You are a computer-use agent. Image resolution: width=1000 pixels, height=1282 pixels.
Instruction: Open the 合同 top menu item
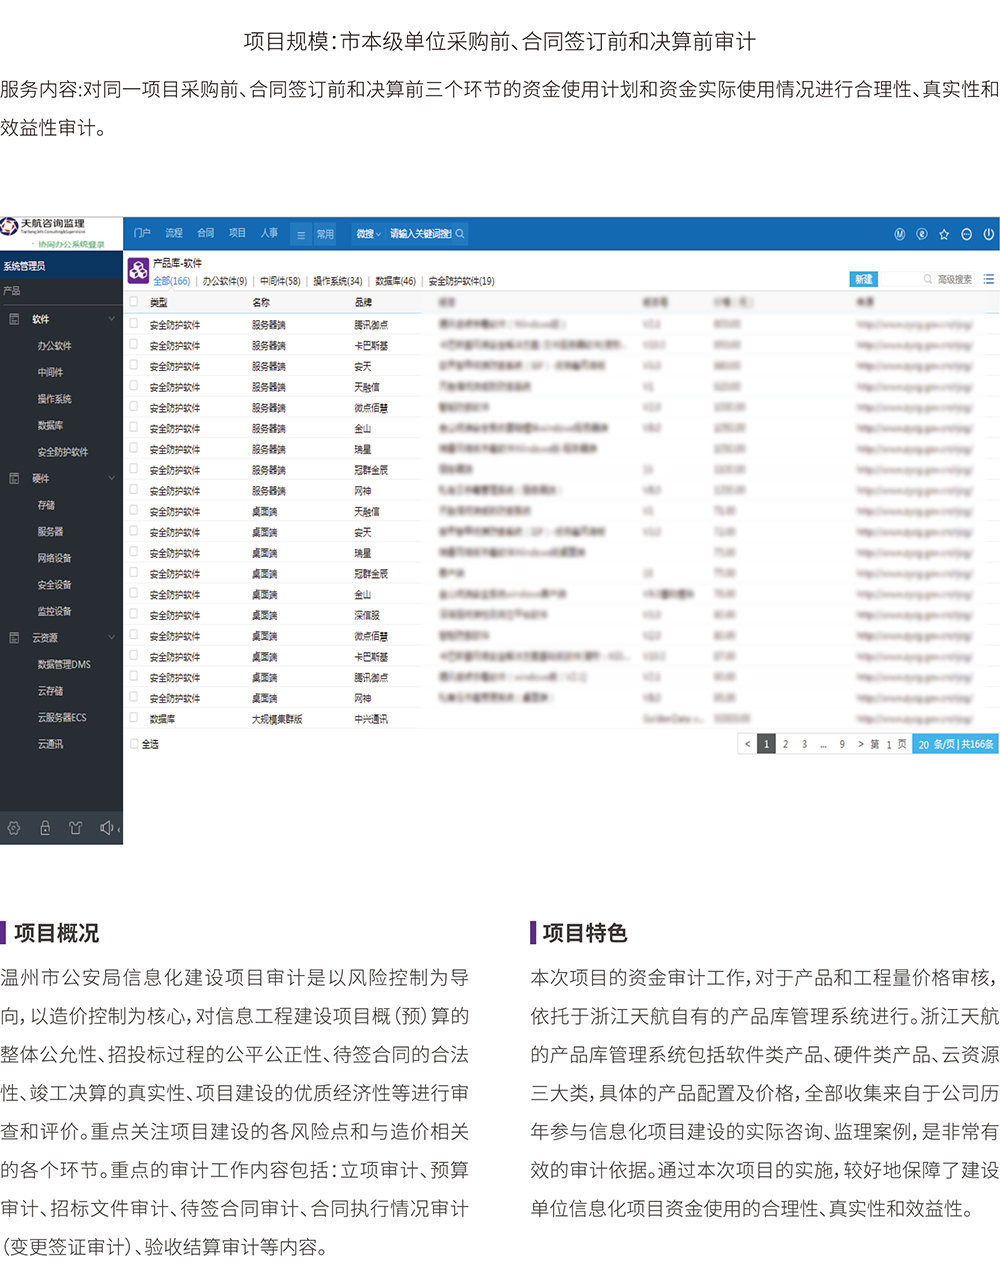click(206, 233)
